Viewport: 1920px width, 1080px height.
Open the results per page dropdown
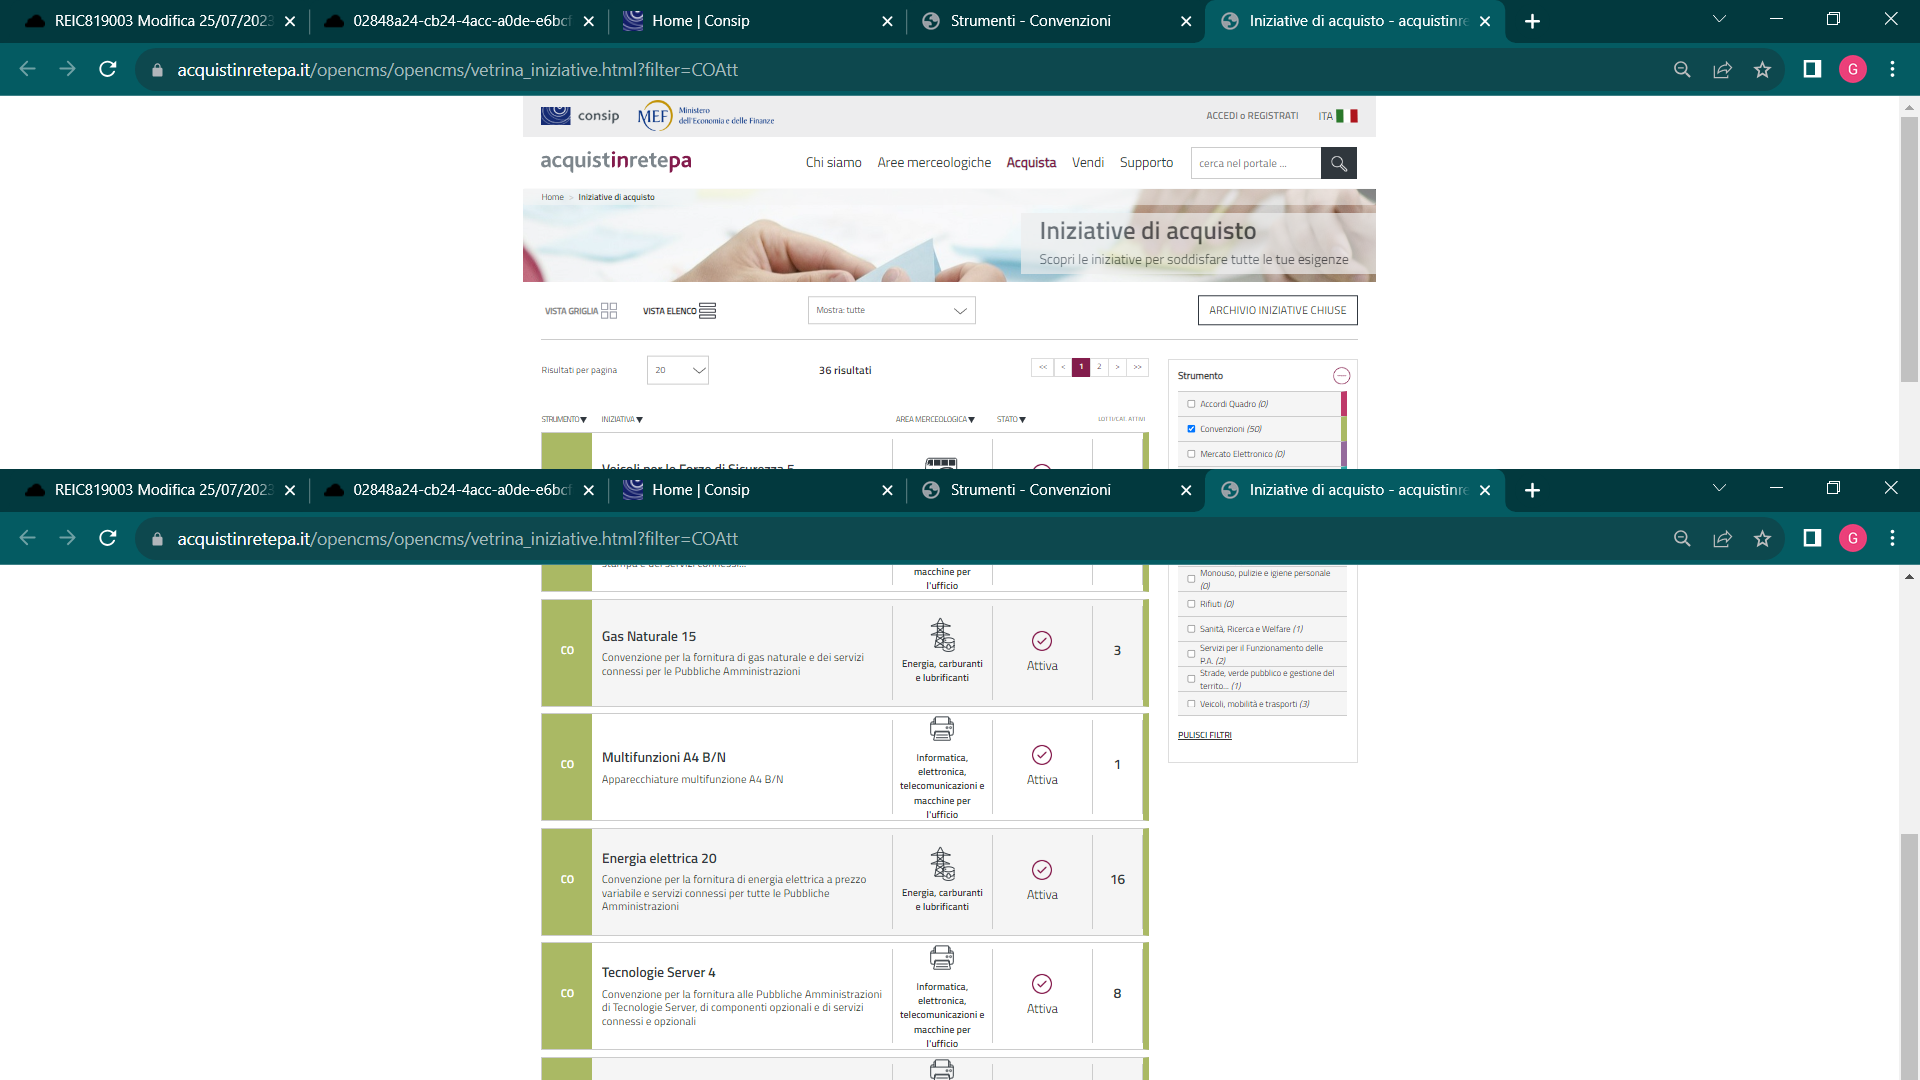click(x=678, y=370)
